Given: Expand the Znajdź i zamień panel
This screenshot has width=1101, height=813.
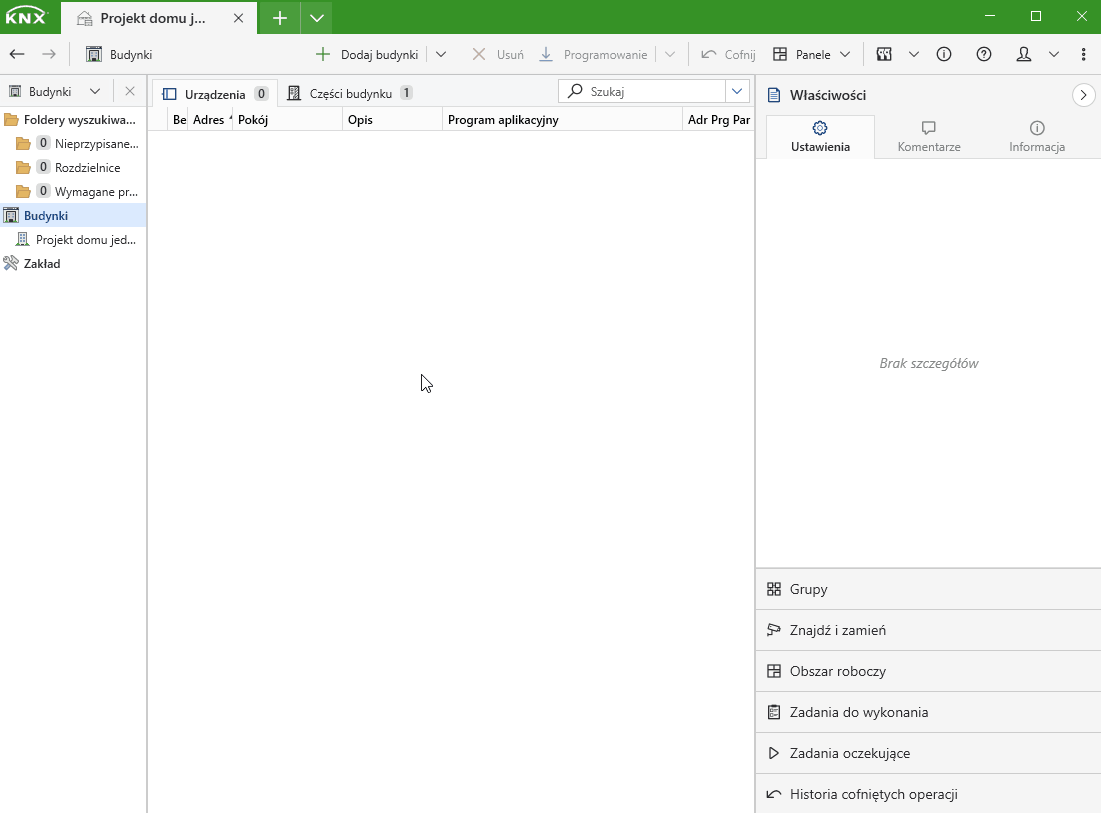Looking at the screenshot, I should point(837,630).
